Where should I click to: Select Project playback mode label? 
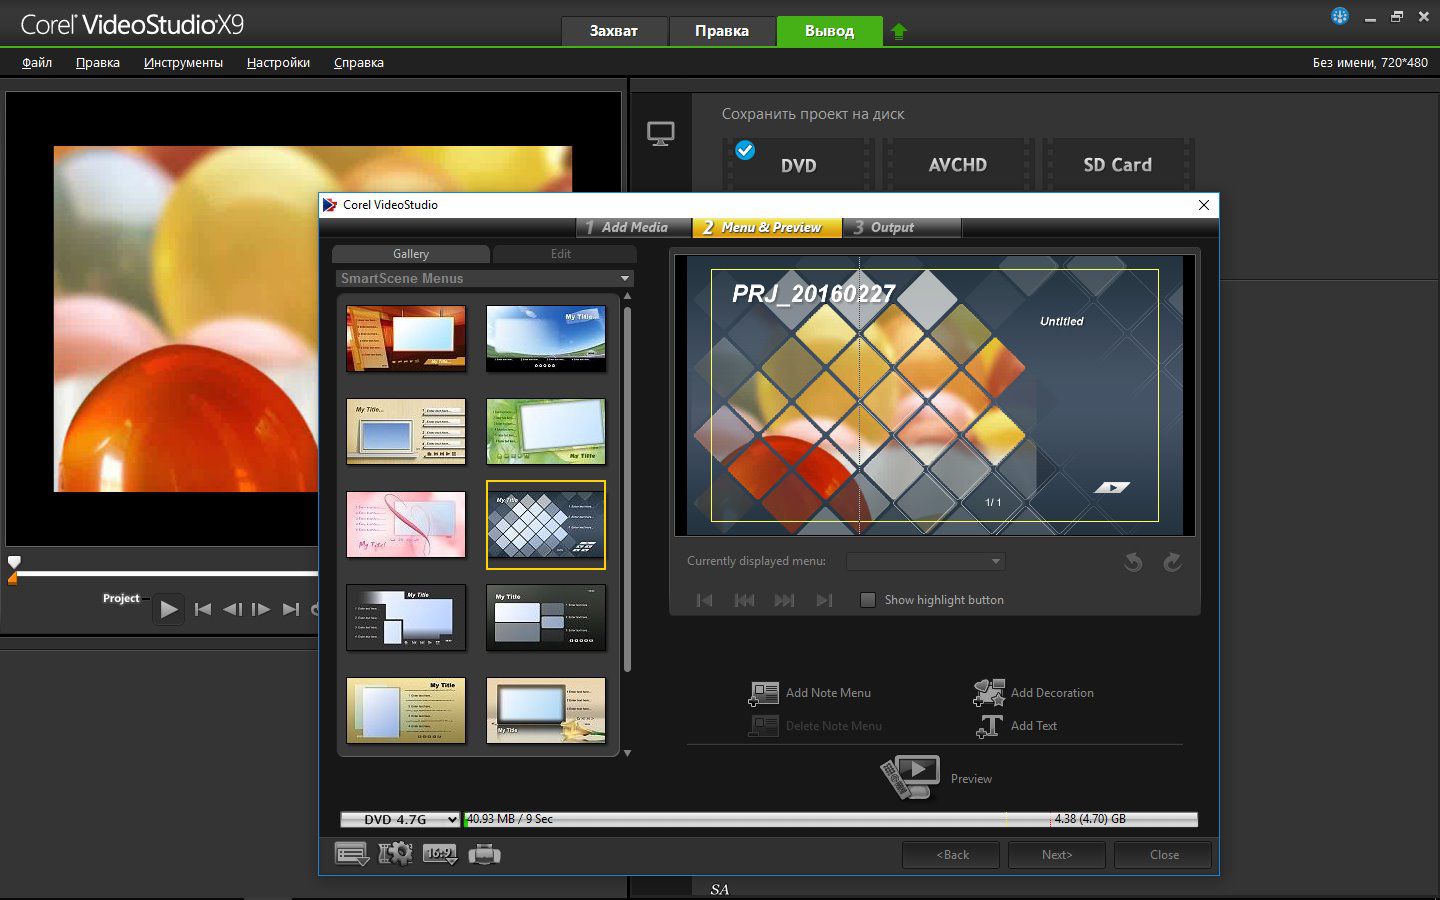pos(121,598)
